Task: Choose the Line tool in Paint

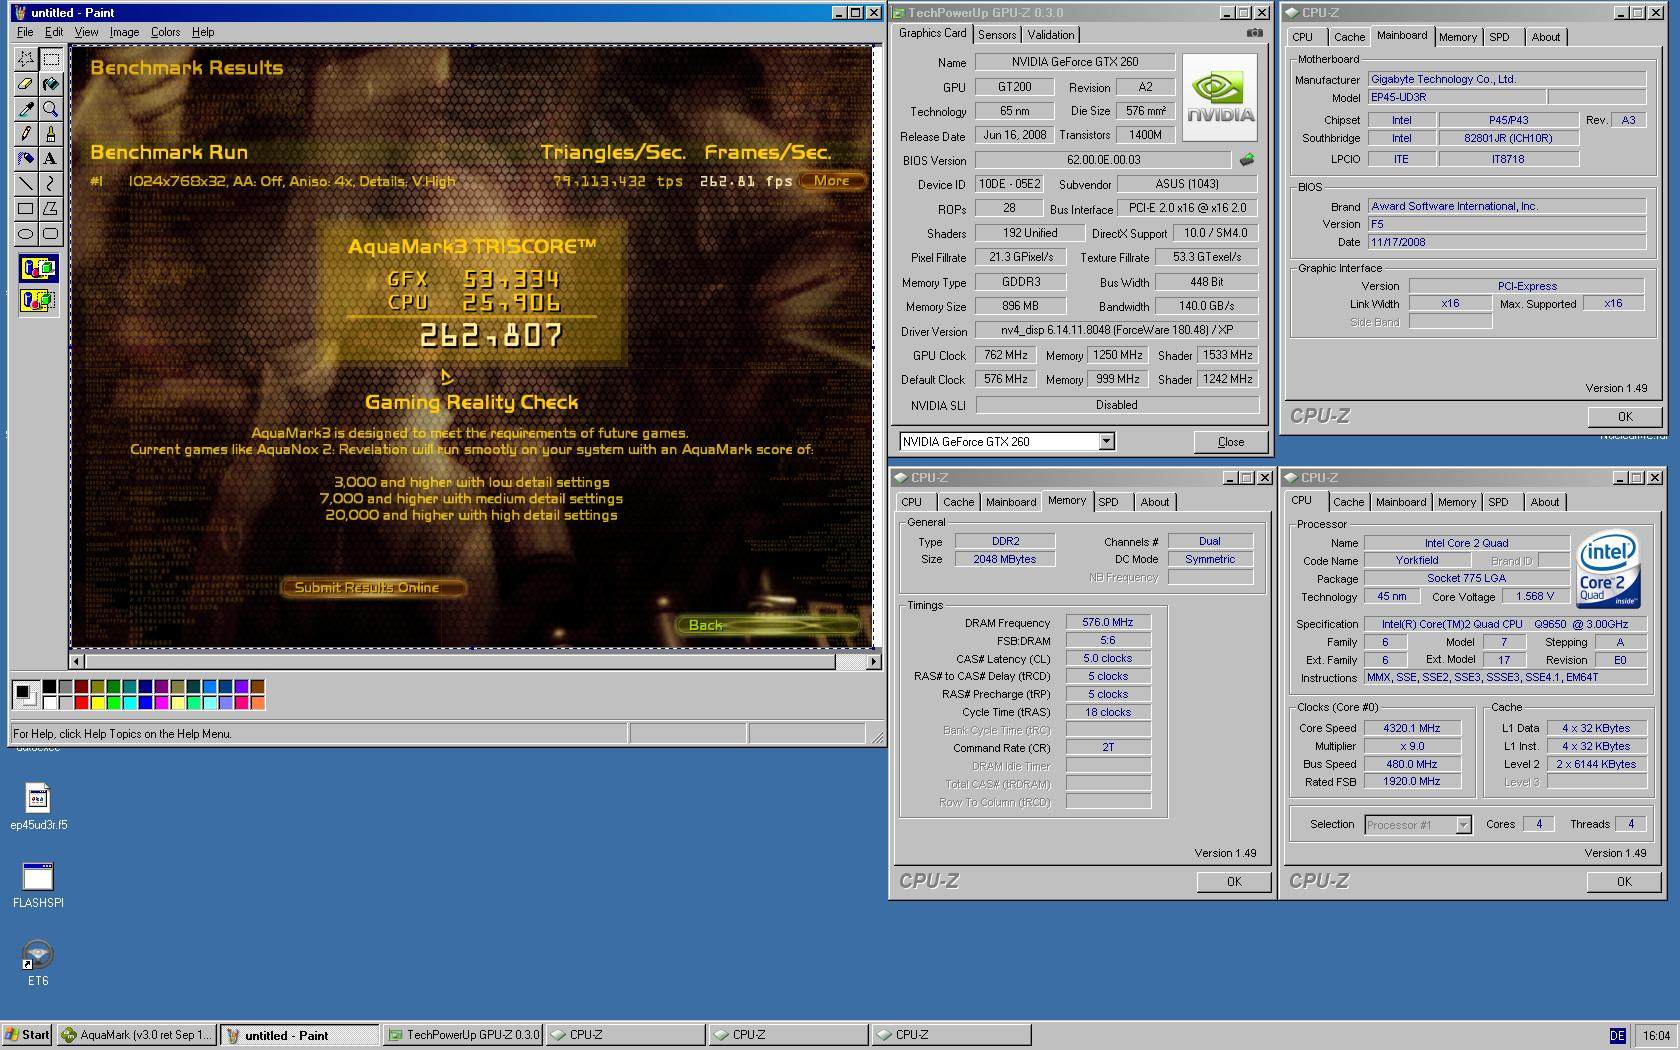Action: (x=26, y=183)
